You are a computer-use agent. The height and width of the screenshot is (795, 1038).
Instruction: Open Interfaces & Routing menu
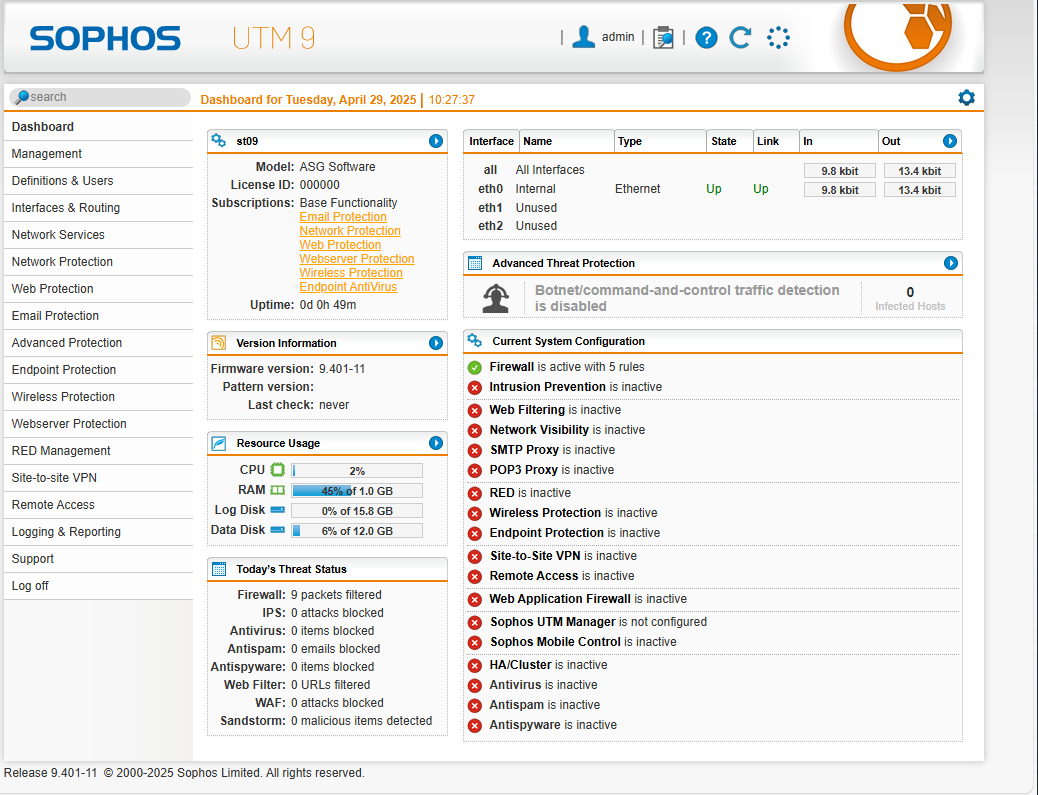[x=99, y=208]
